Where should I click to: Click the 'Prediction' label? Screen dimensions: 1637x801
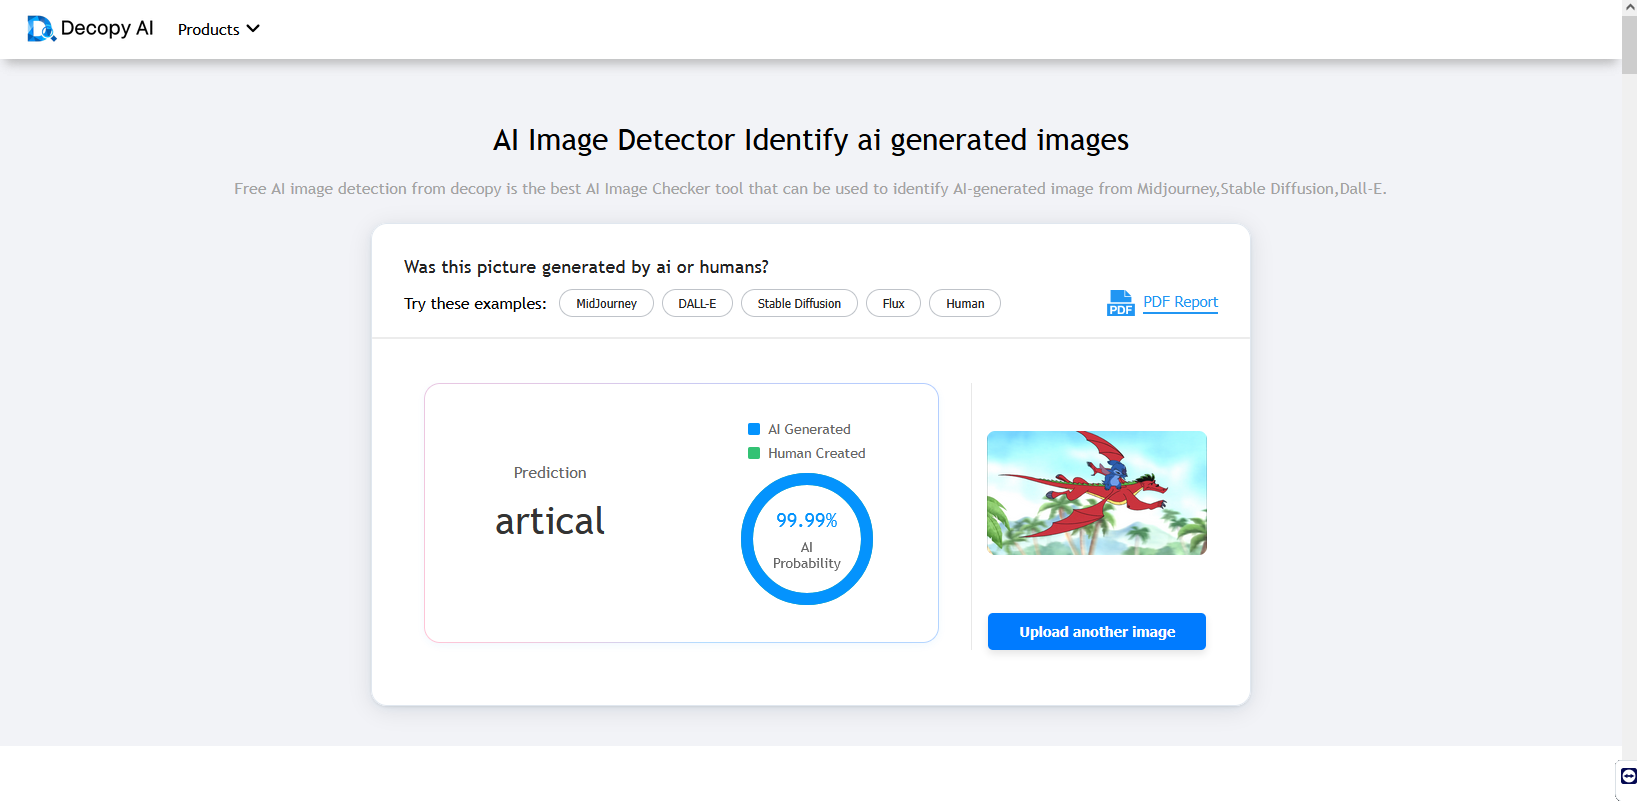[x=550, y=473]
